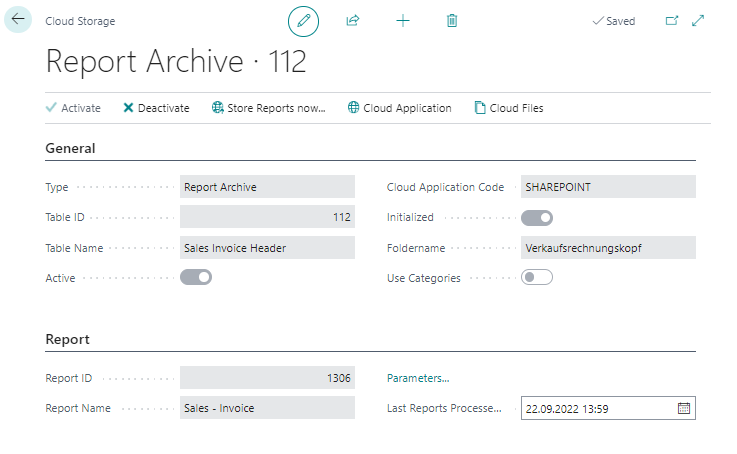The image size is (737, 454).
Task: Click the Saved status indicator
Action: [614, 21]
